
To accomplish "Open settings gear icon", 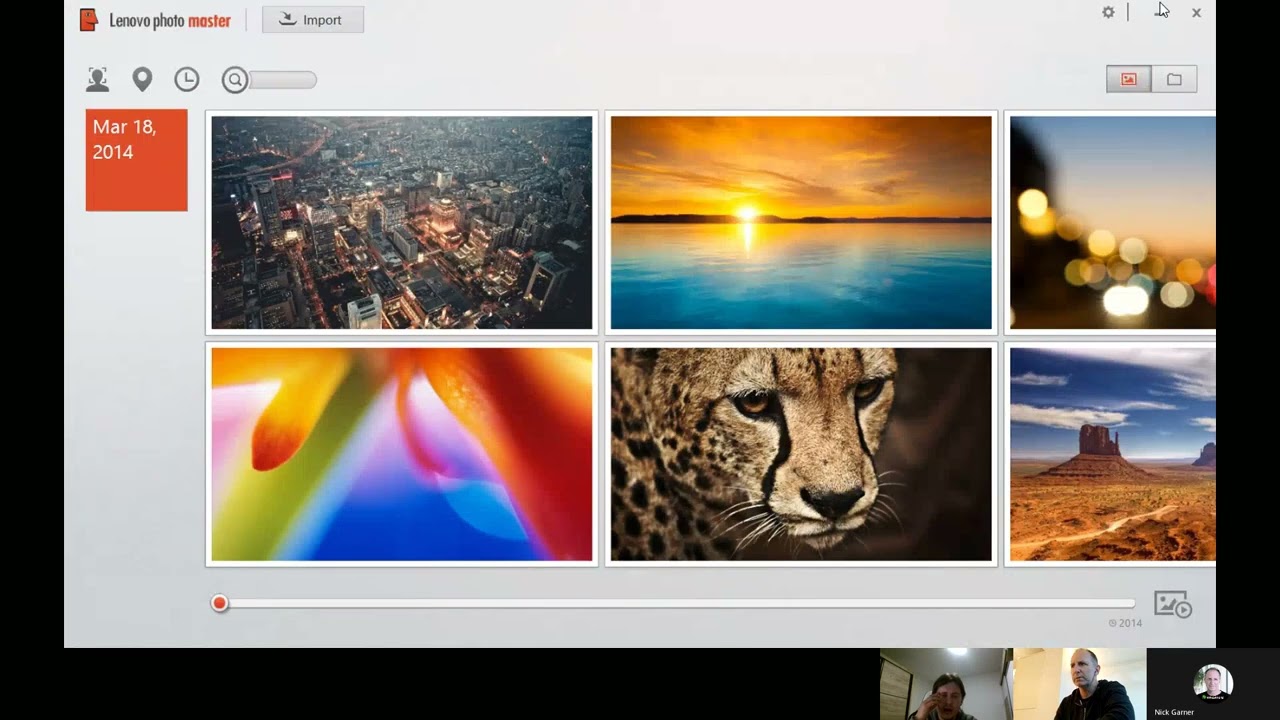I will pos(1108,13).
